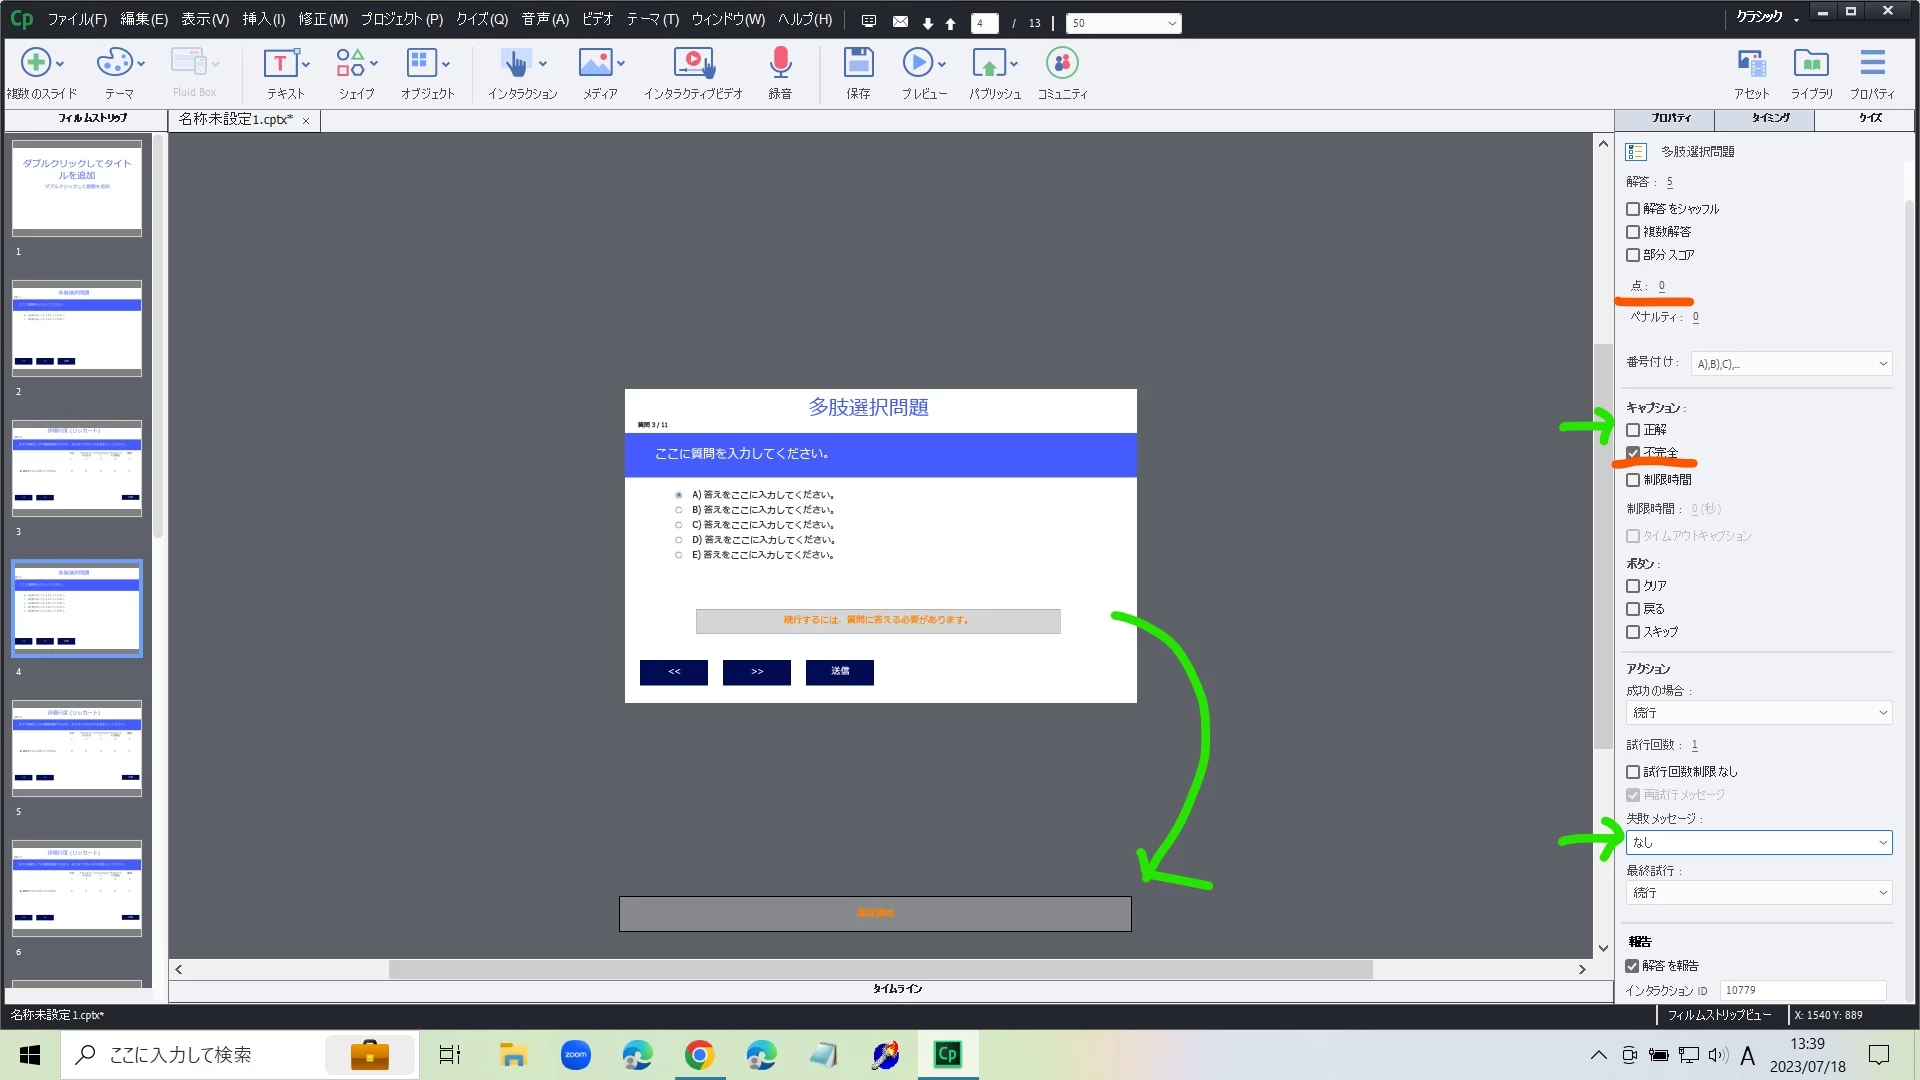Open the Community (コミュニティ) icon

pos(1062,64)
